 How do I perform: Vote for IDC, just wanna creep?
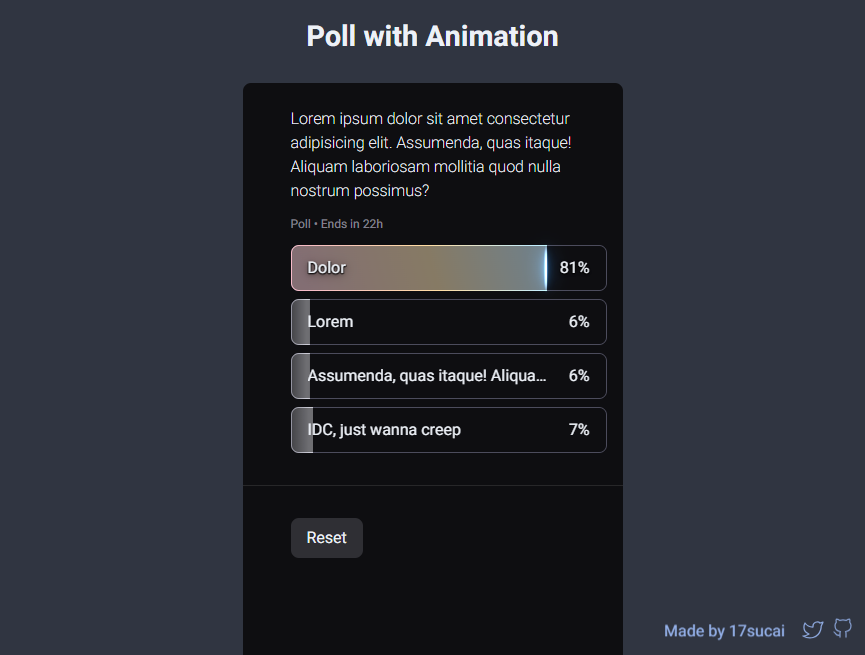[448, 430]
